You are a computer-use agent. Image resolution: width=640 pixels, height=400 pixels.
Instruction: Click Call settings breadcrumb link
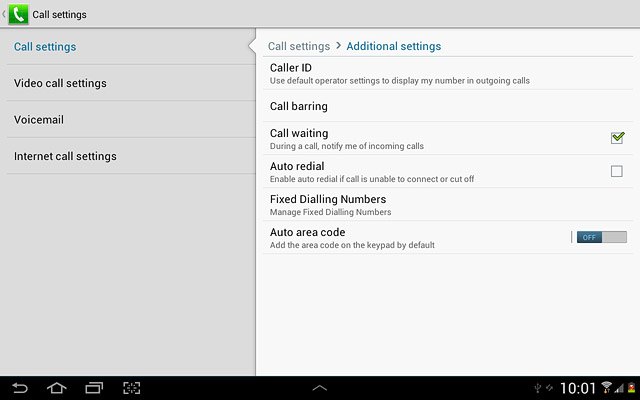pyautogui.click(x=299, y=47)
